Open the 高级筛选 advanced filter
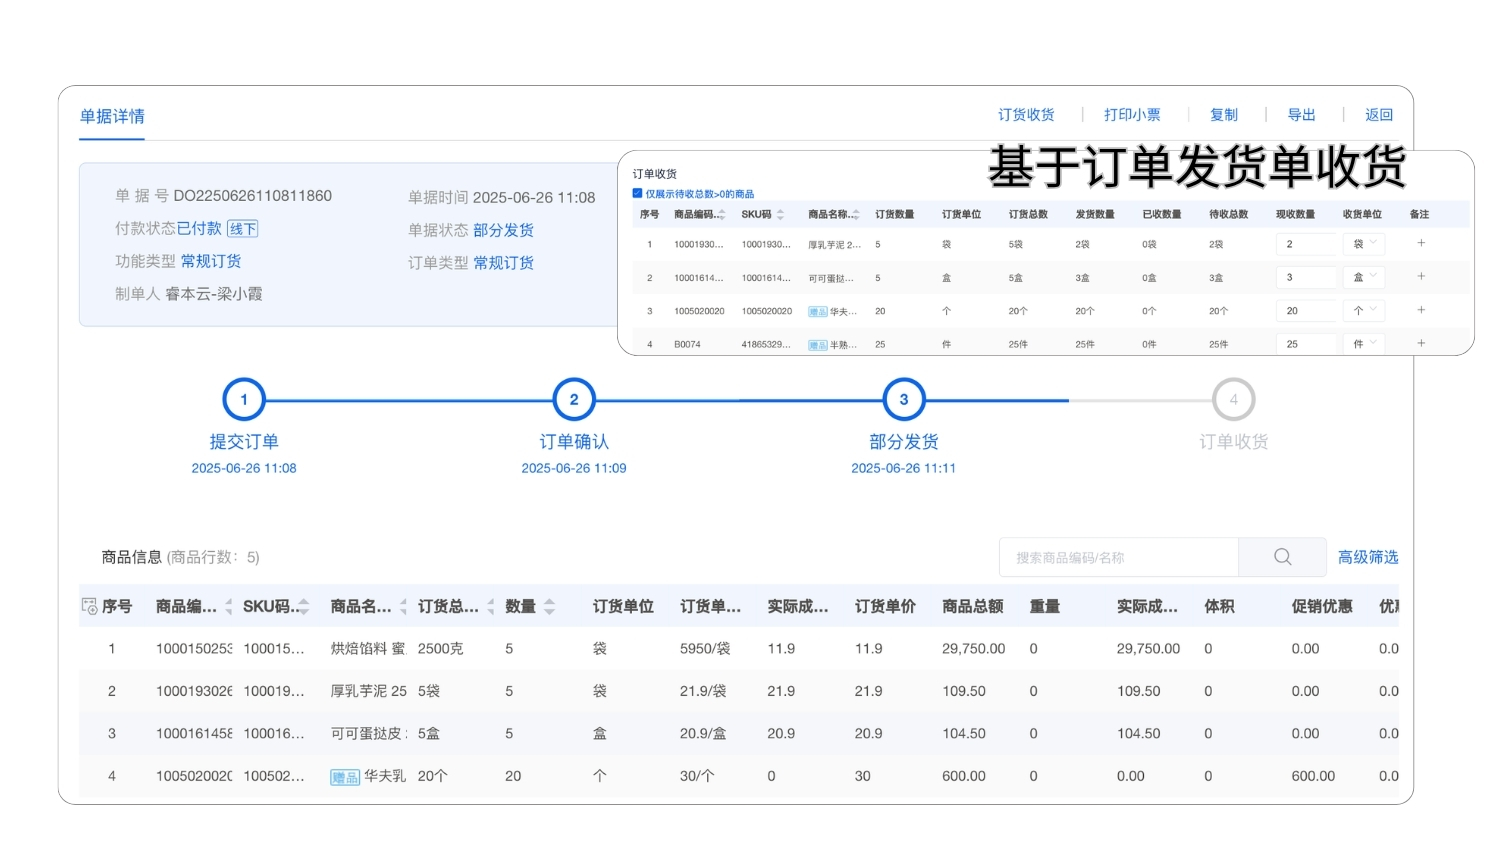 pyautogui.click(x=1368, y=557)
